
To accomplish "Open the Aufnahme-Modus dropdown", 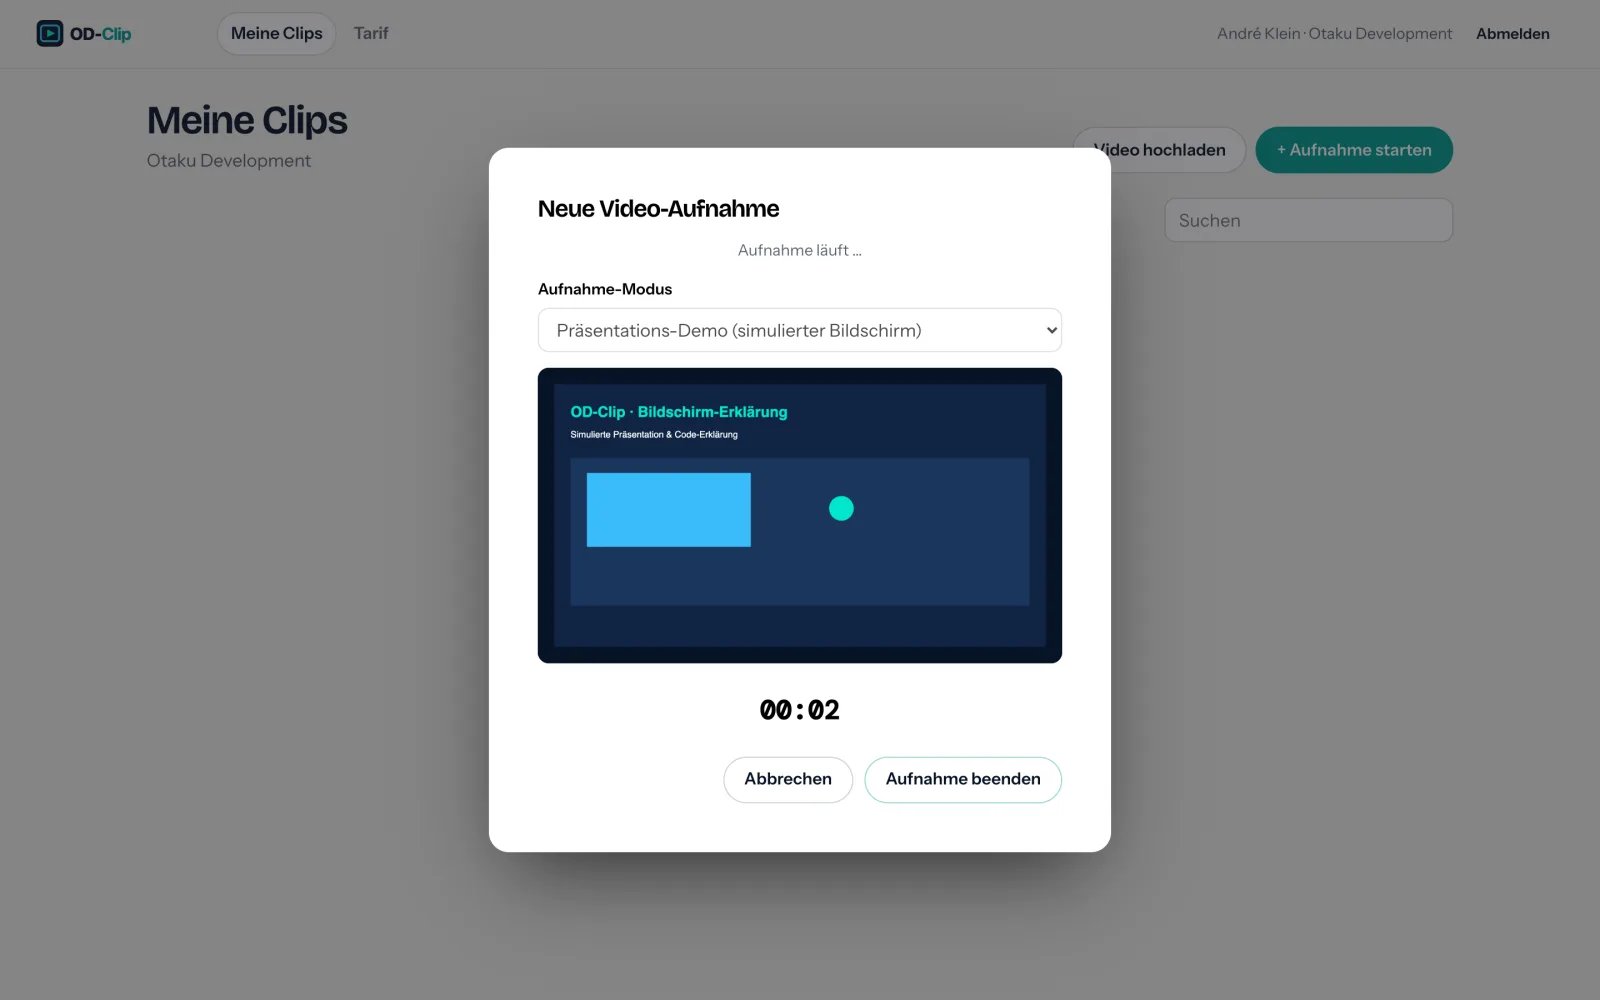I will tap(800, 330).
